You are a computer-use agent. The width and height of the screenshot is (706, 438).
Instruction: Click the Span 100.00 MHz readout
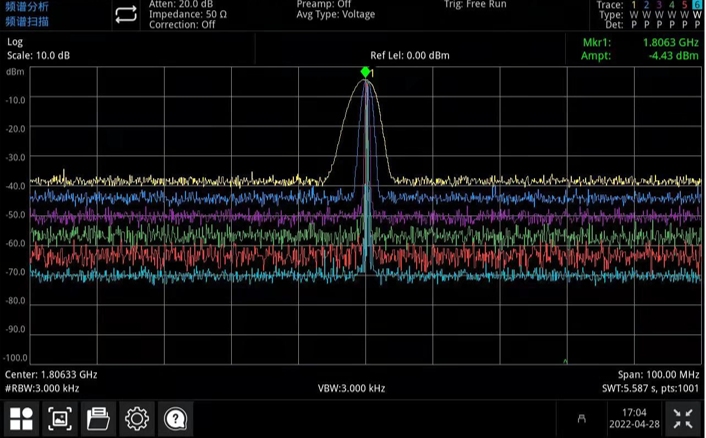(660, 375)
